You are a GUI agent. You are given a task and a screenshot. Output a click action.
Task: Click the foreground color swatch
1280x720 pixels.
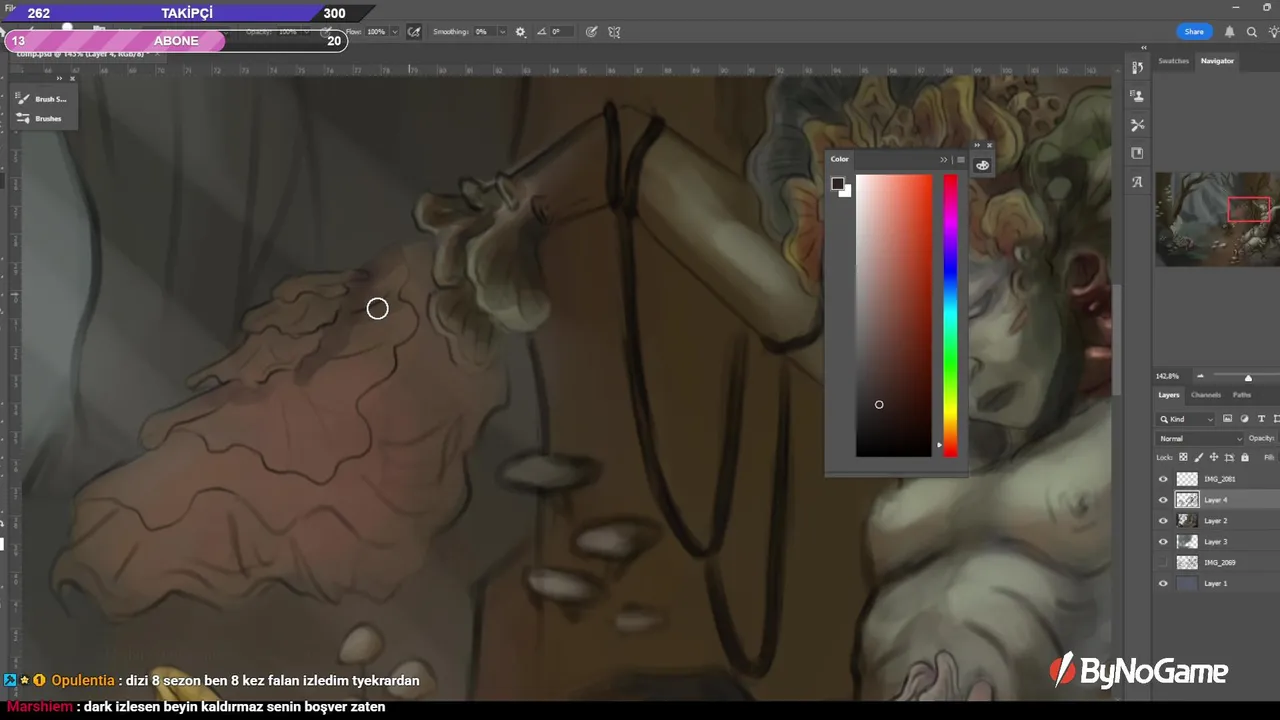[x=838, y=183]
